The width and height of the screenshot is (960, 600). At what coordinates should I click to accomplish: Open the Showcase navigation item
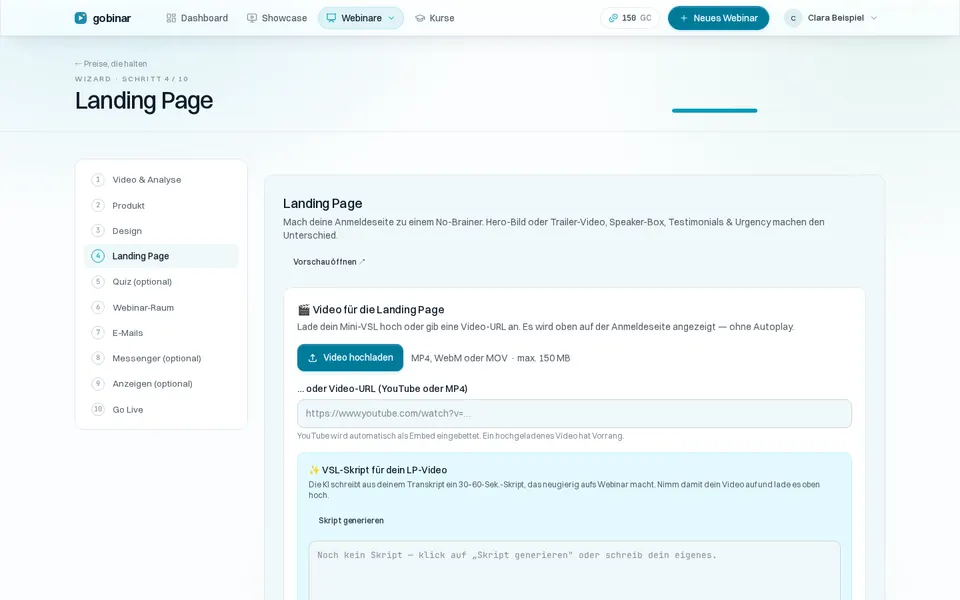coord(277,18)
